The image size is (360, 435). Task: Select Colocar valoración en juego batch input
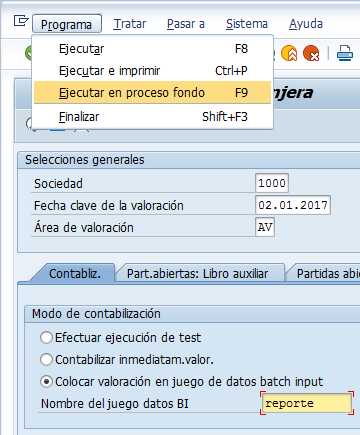46,382
